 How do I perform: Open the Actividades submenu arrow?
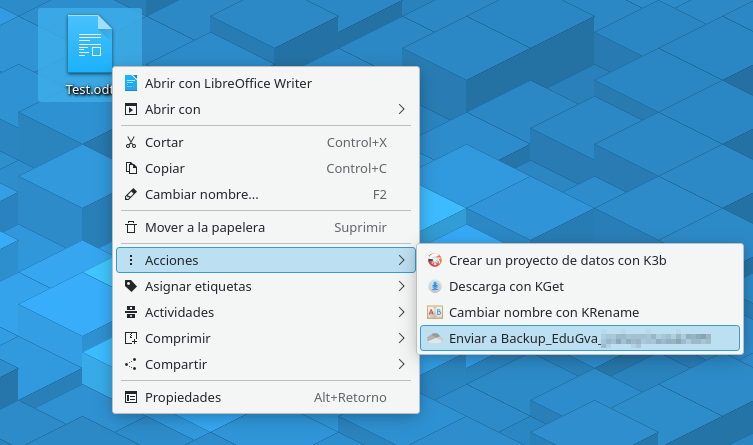[x=401, y=312]
